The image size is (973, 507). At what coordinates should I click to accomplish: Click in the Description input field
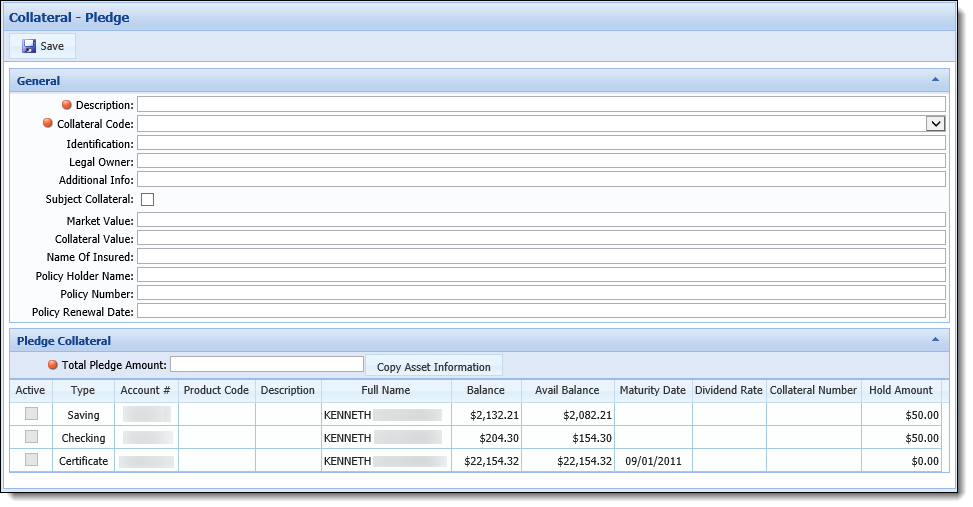pyautogui.click(x=541, y=104)
